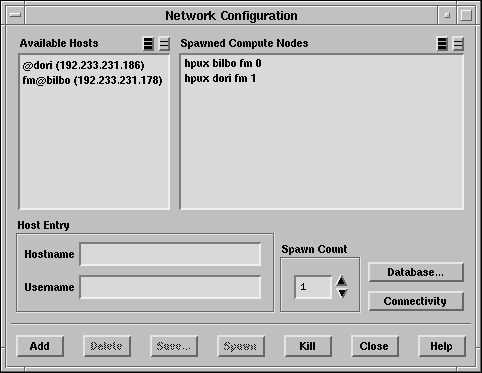This screenshot has height=373, width=482.
Task: Minimize the Network Configuration window
Action: click(x=447, y=15)
